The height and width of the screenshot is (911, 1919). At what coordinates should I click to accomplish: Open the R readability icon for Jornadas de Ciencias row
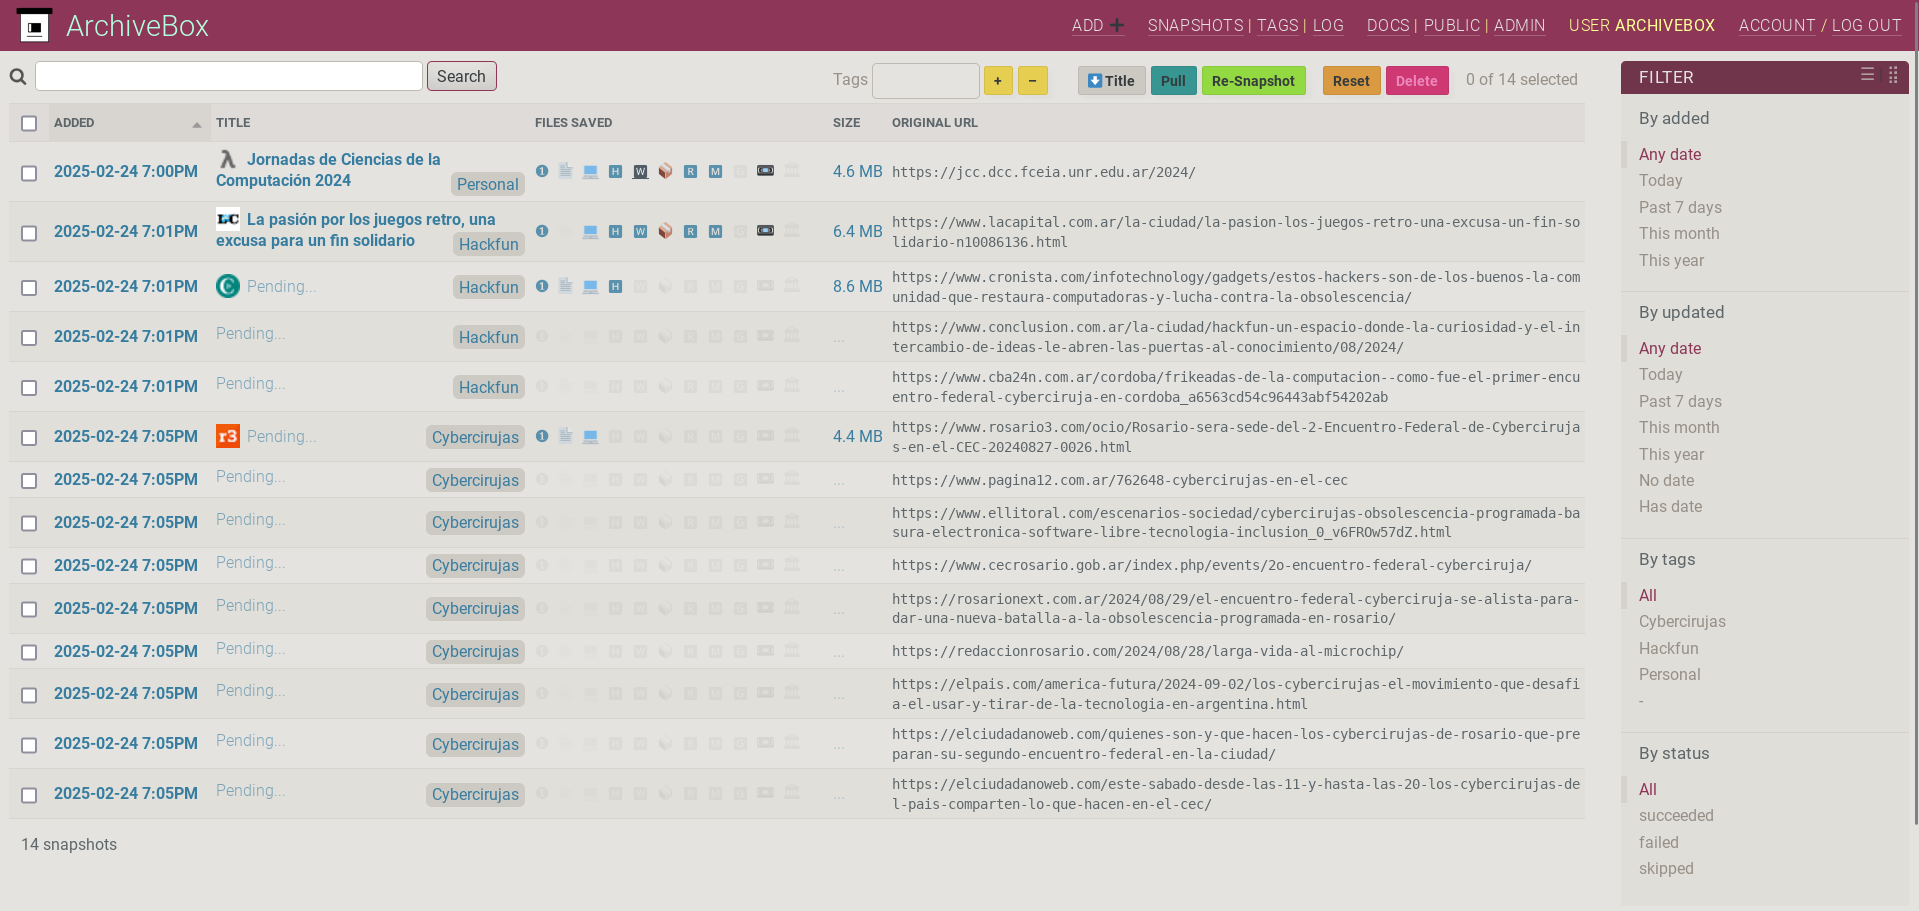click(690, 172)
